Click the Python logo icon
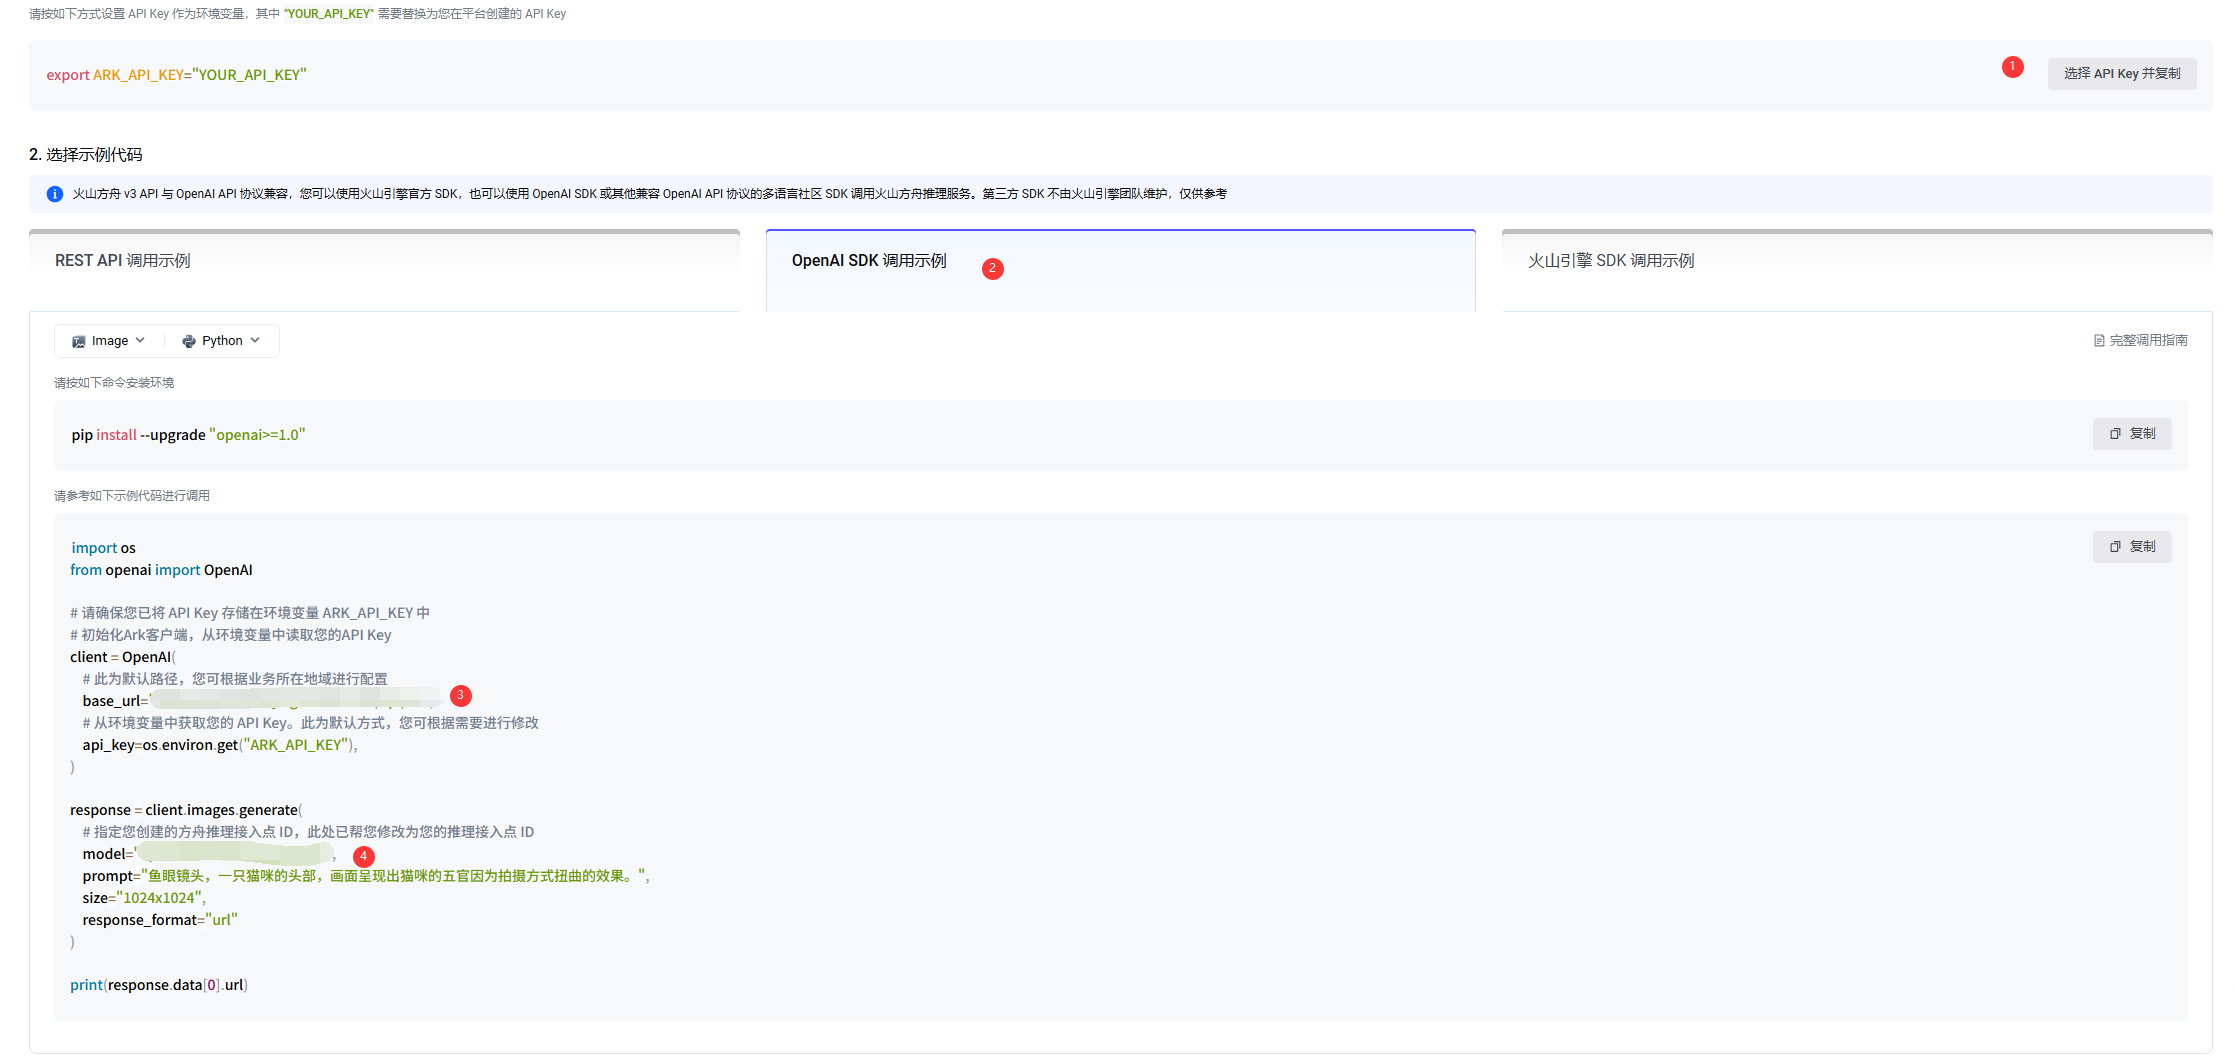This screenshot has height=1057, width=2235. point(188,341)
